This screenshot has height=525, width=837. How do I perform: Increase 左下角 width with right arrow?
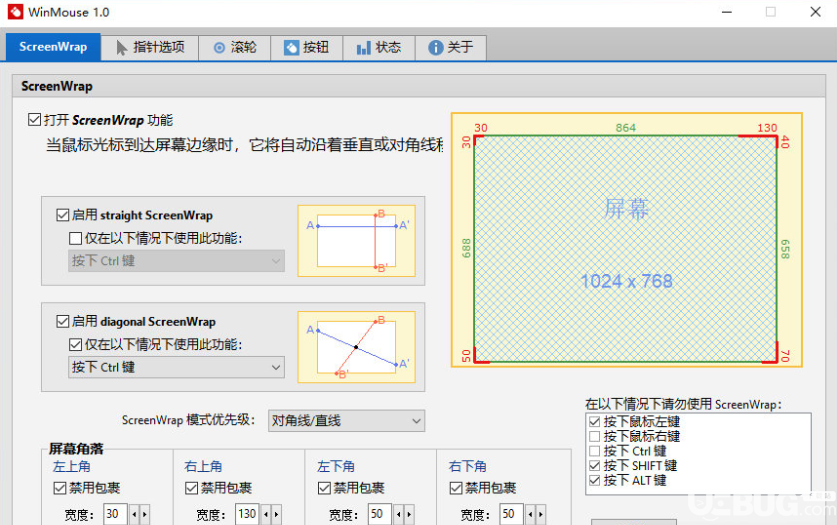click(408, 514)
